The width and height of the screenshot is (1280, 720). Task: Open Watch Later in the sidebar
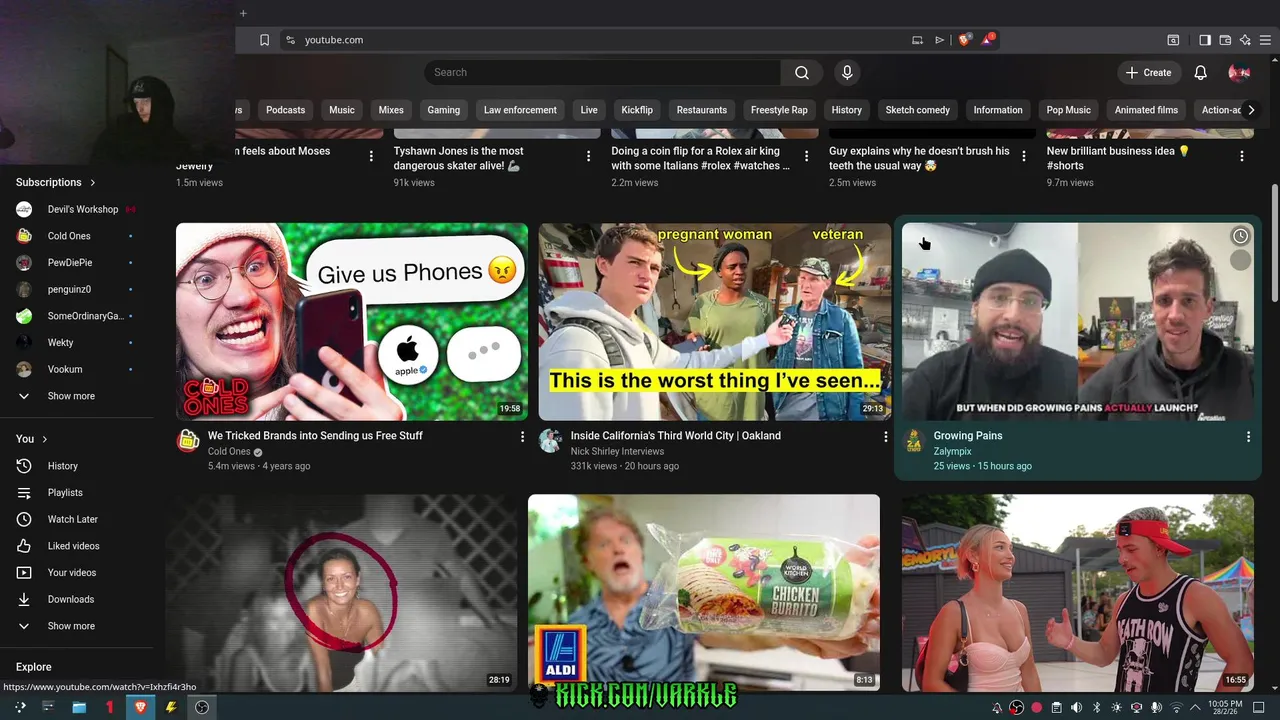[x=72, y=519]
